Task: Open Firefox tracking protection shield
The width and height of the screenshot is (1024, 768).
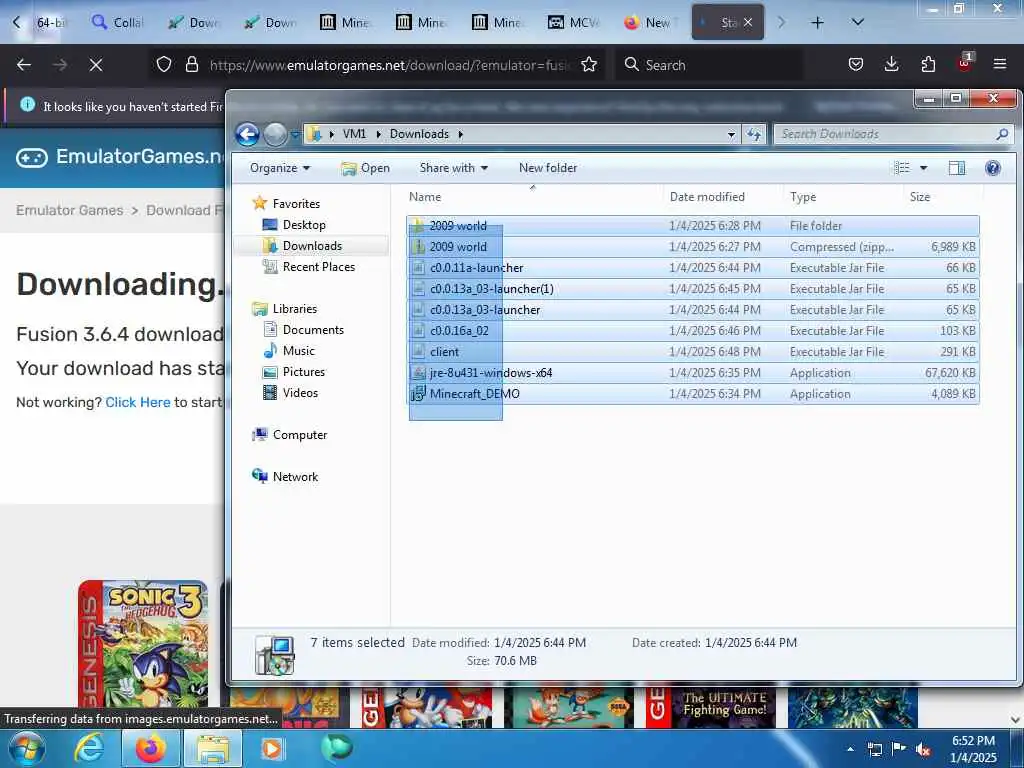Action: [x=164, y=65]
